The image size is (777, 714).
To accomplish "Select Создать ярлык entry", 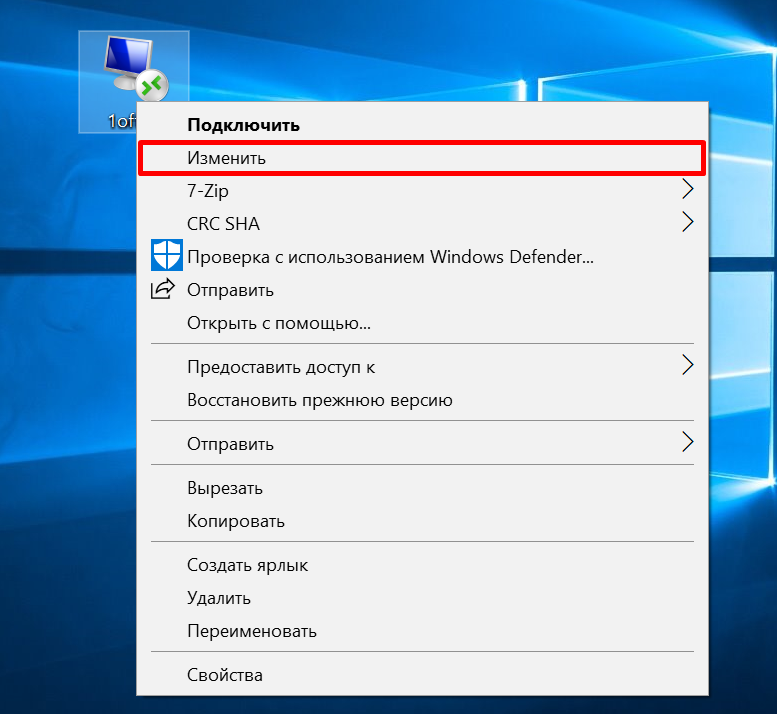I will [x=422, y=565].
